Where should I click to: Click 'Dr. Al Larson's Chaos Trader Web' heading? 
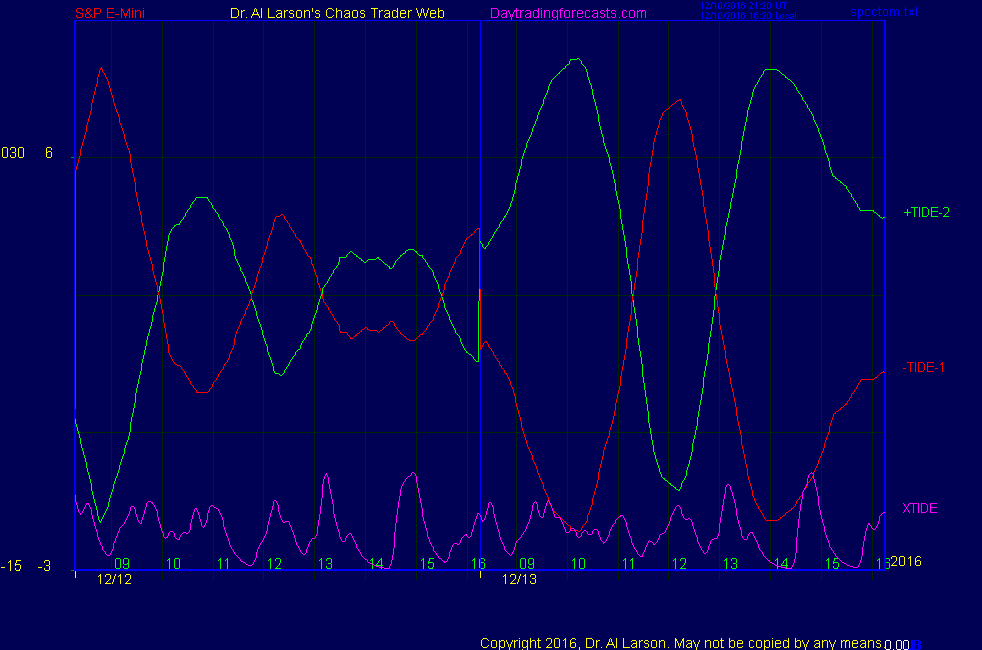337,13
